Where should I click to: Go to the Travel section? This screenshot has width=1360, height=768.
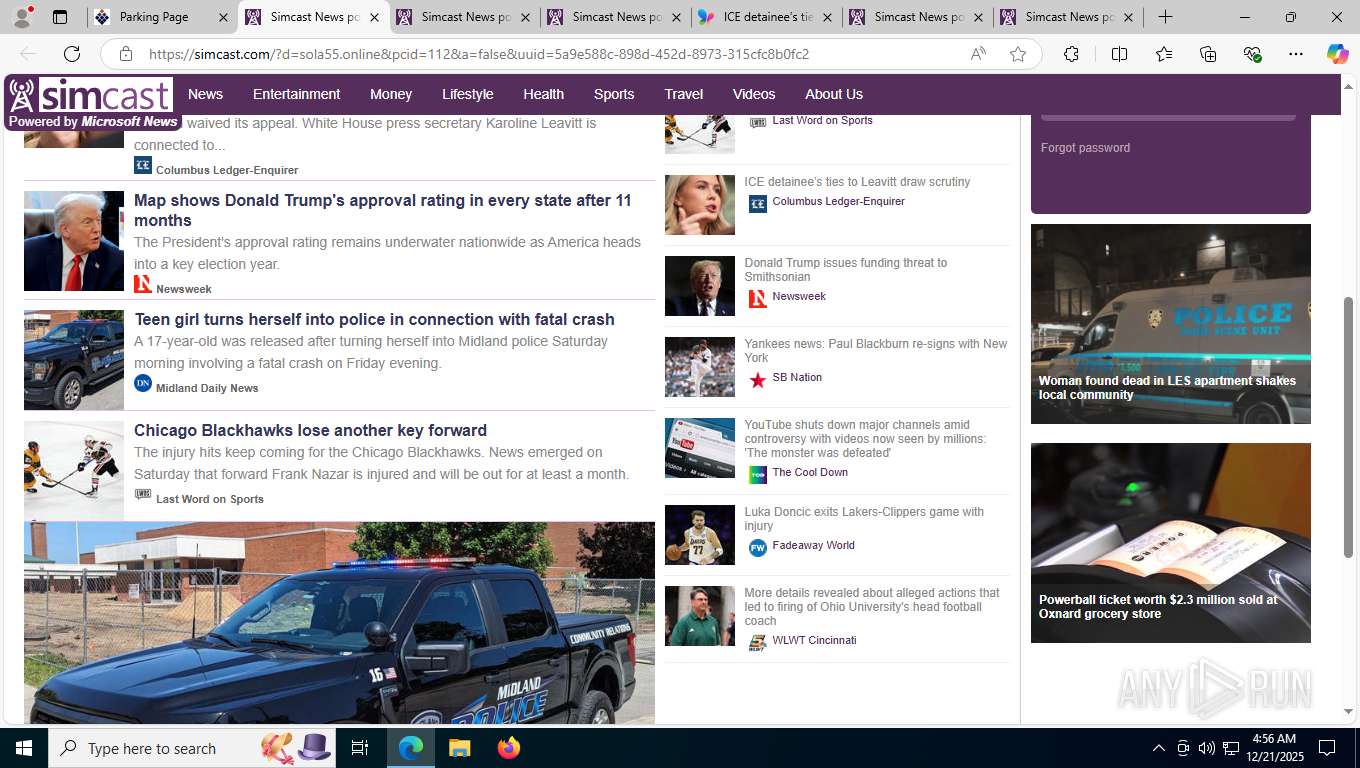click(683, 94)
